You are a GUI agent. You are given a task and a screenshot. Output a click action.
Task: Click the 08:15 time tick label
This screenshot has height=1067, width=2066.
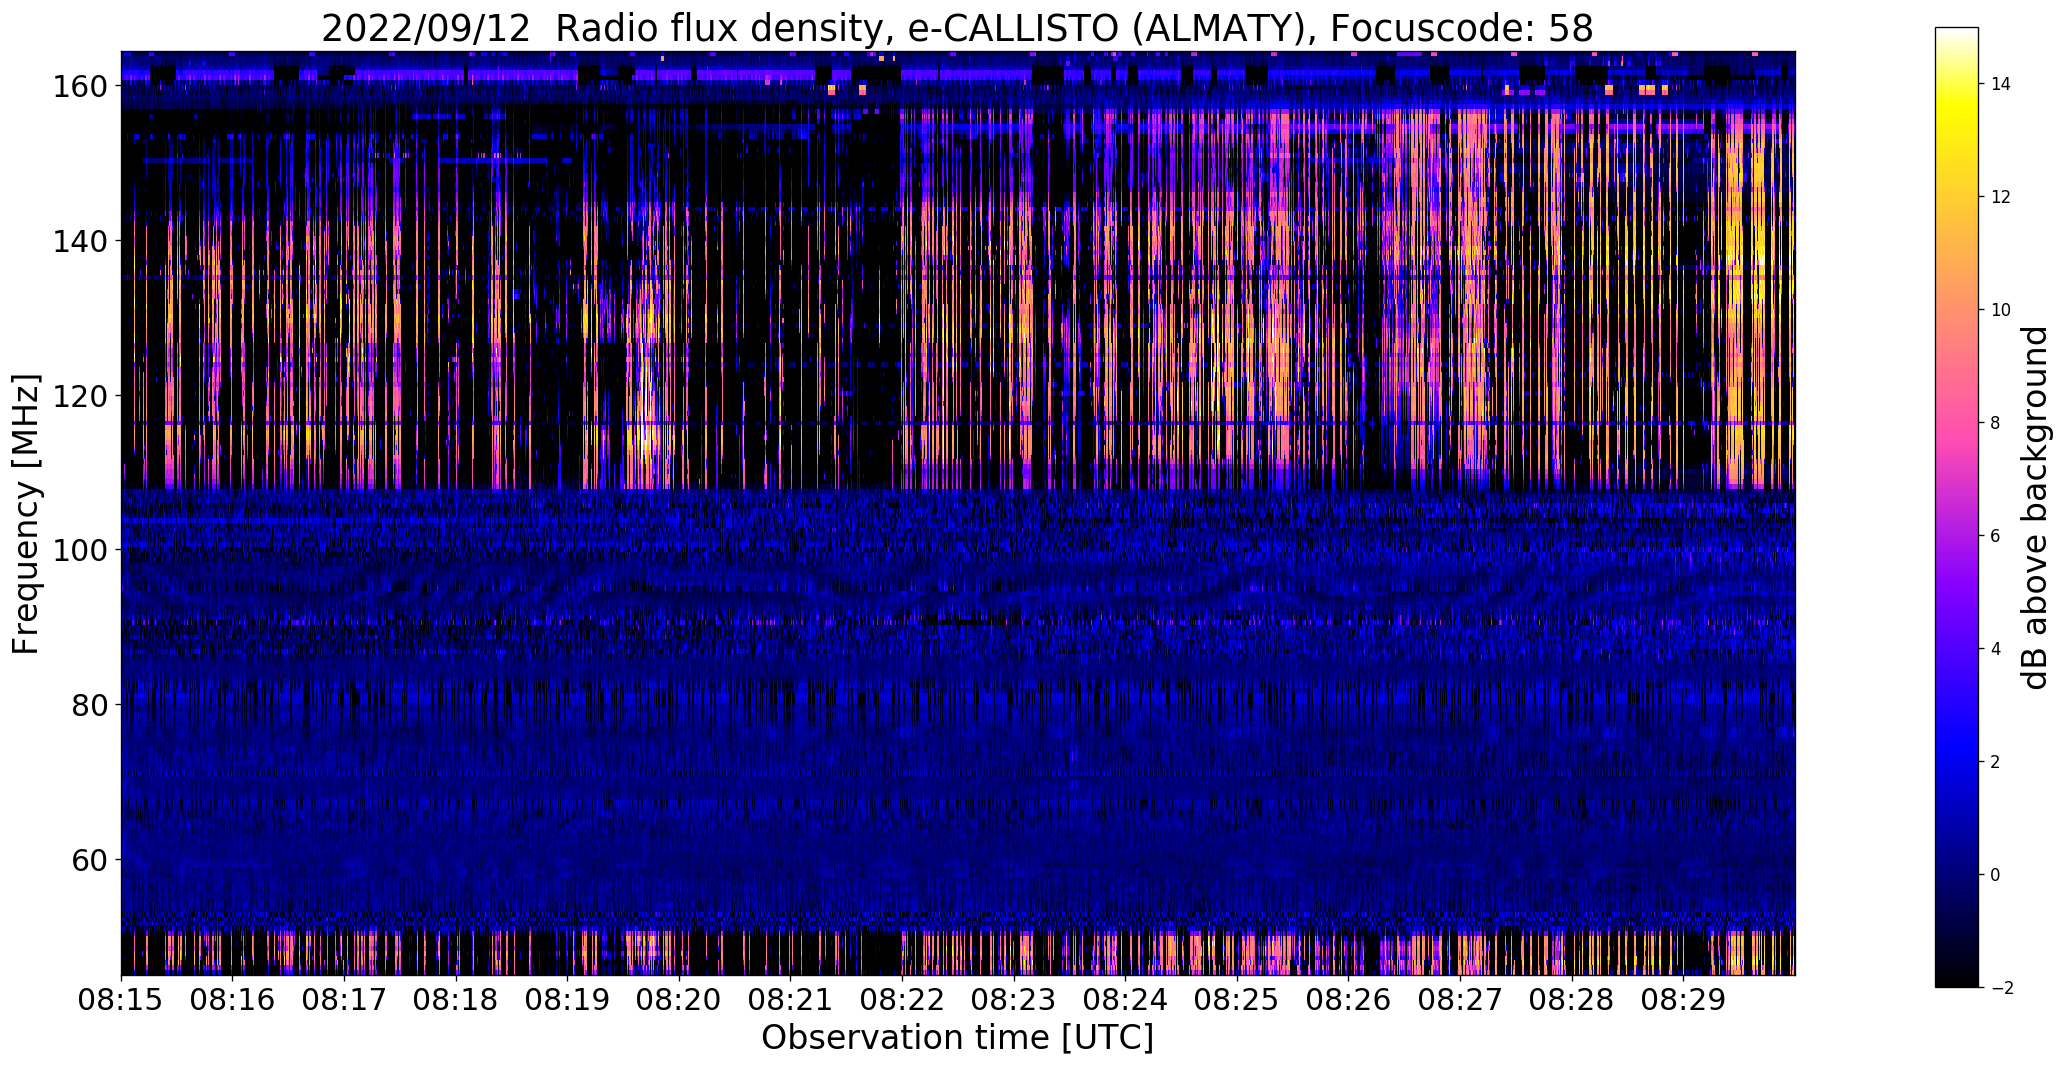point(122,999)
